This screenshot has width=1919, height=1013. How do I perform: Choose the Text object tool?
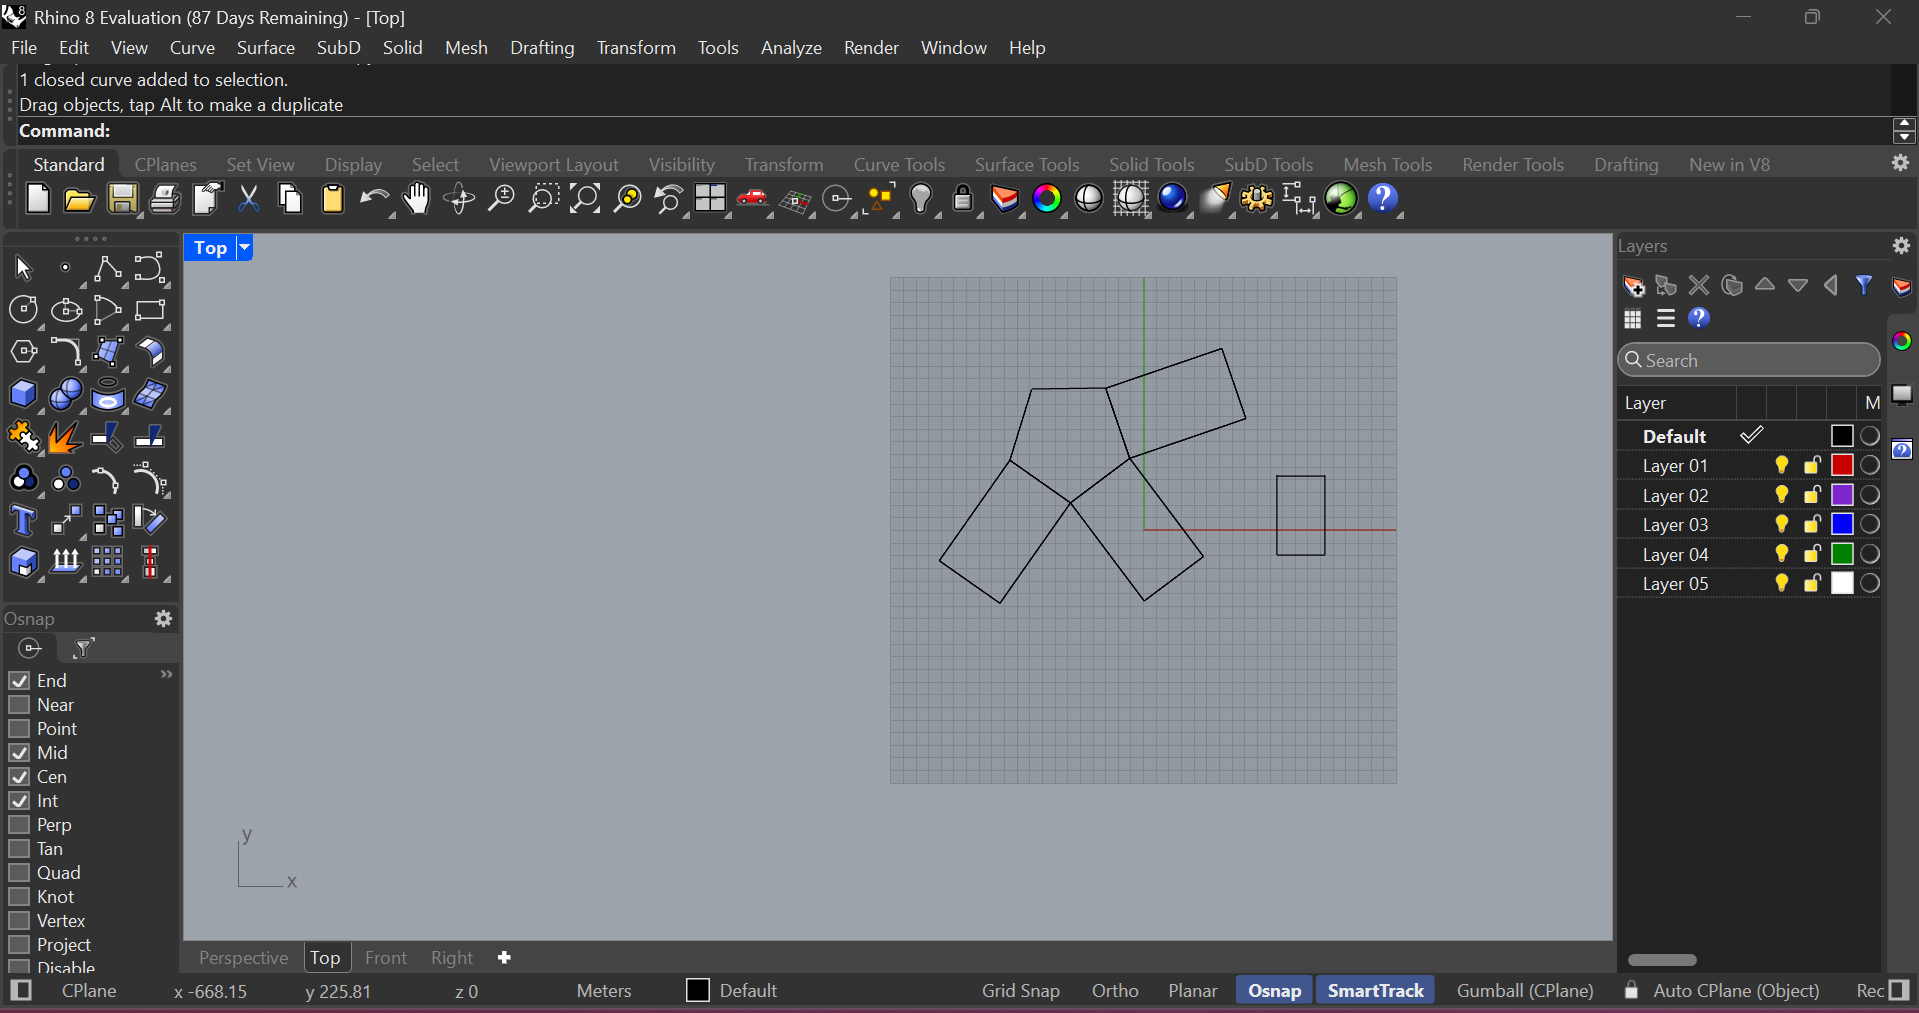click(23, 521)
